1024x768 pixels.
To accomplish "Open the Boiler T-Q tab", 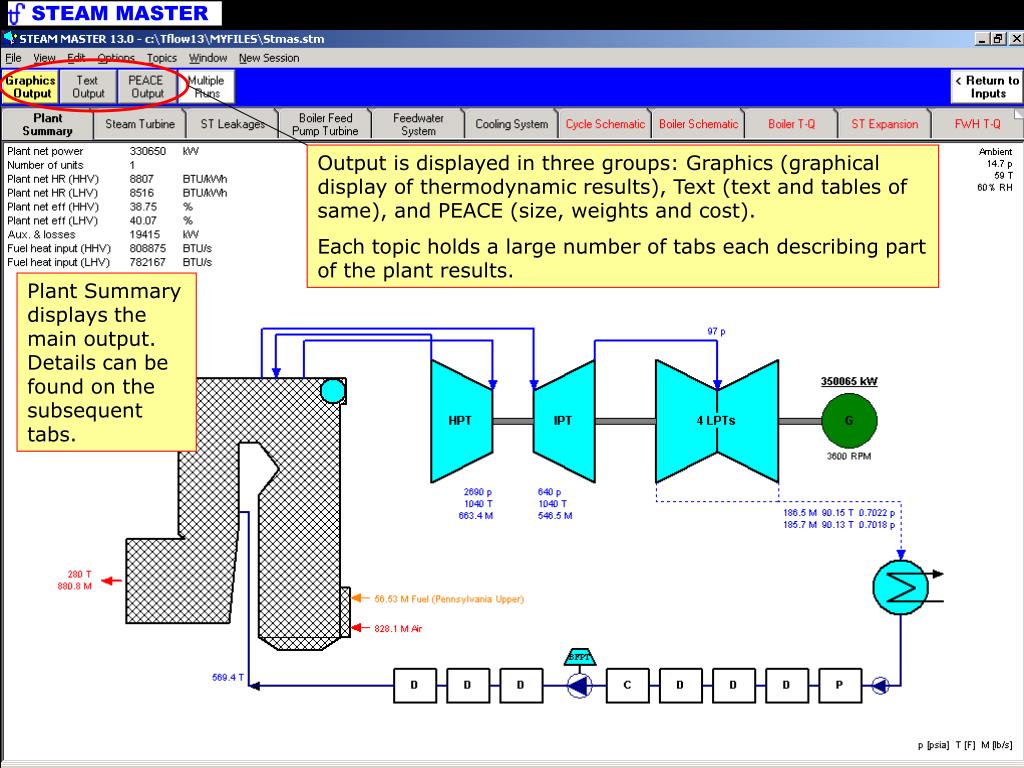I will [791, 123].
